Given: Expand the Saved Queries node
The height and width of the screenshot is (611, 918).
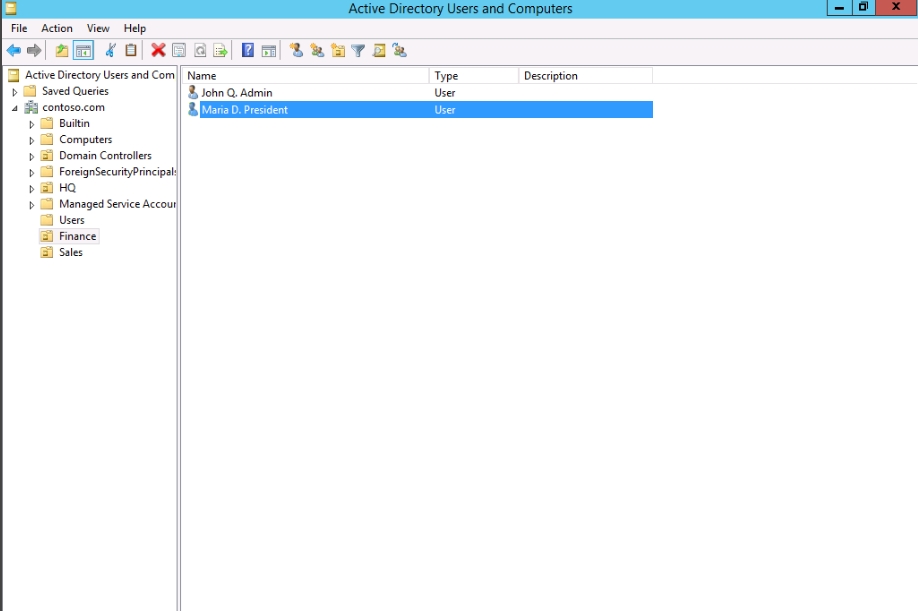Looking at the screenshot, I should click(15, 92).
